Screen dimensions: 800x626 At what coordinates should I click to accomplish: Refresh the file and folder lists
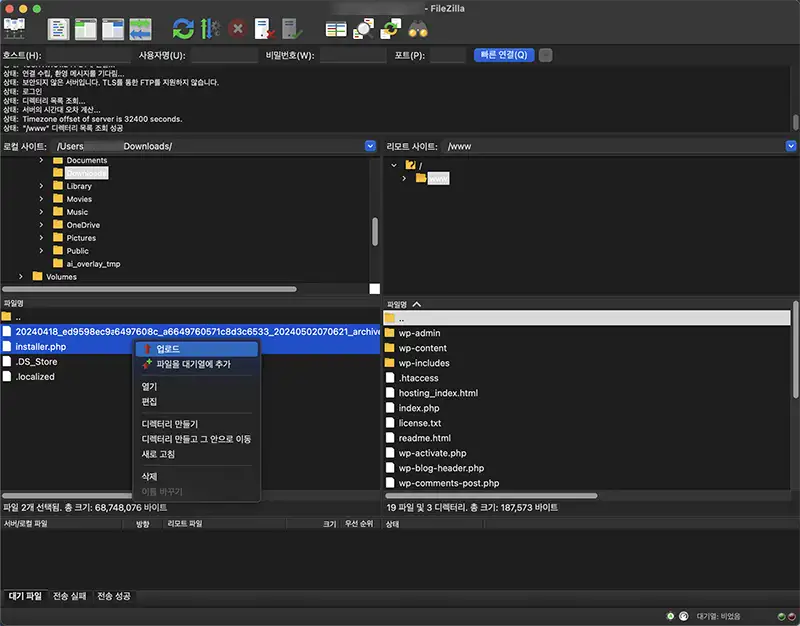[x=183, y=29]
